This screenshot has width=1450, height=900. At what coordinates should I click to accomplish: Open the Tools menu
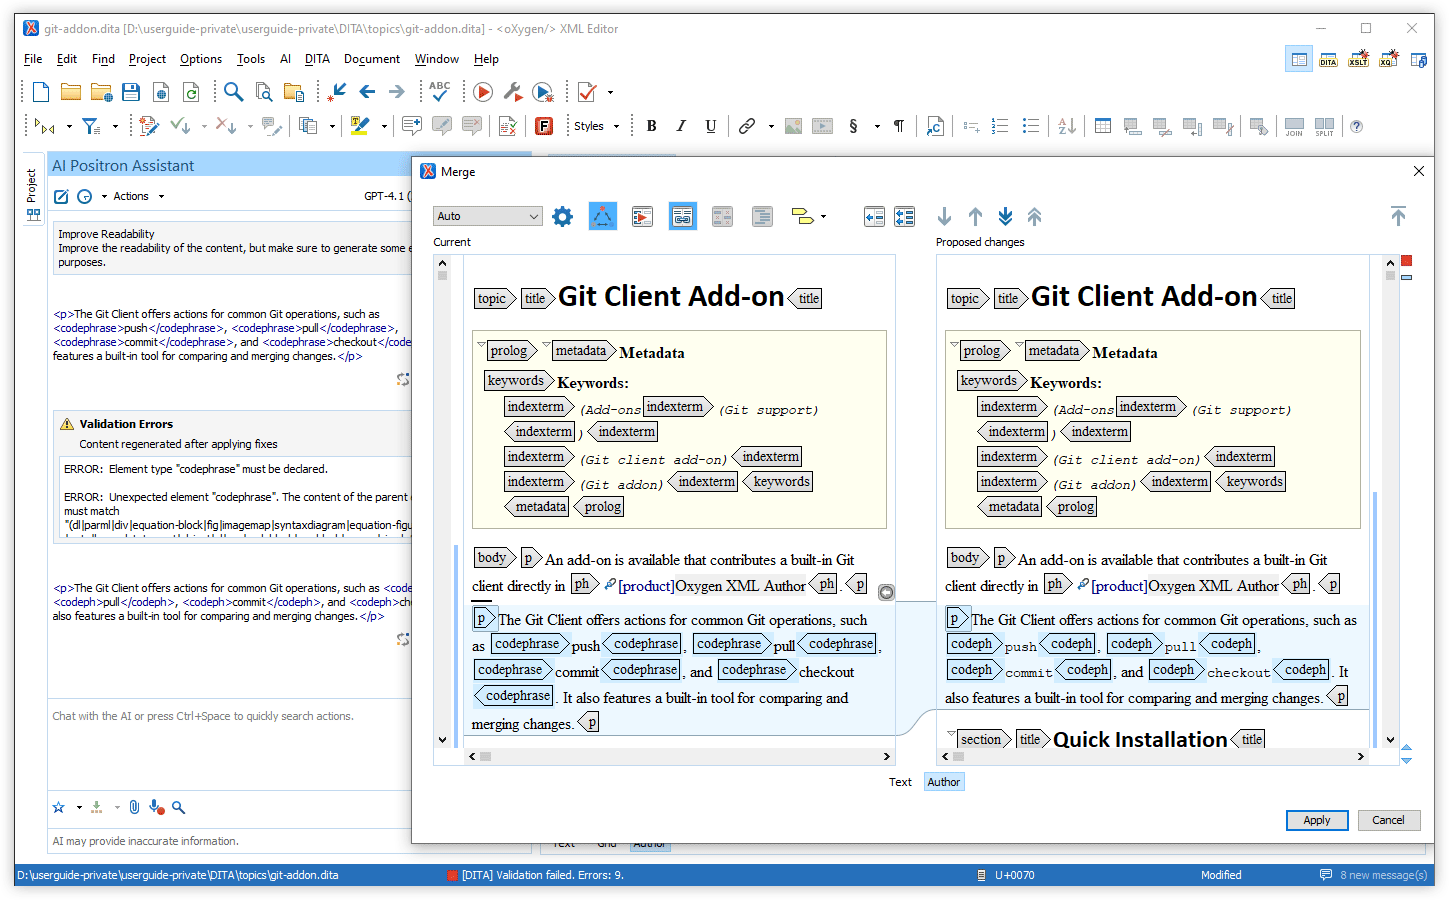tap(251, 59)
